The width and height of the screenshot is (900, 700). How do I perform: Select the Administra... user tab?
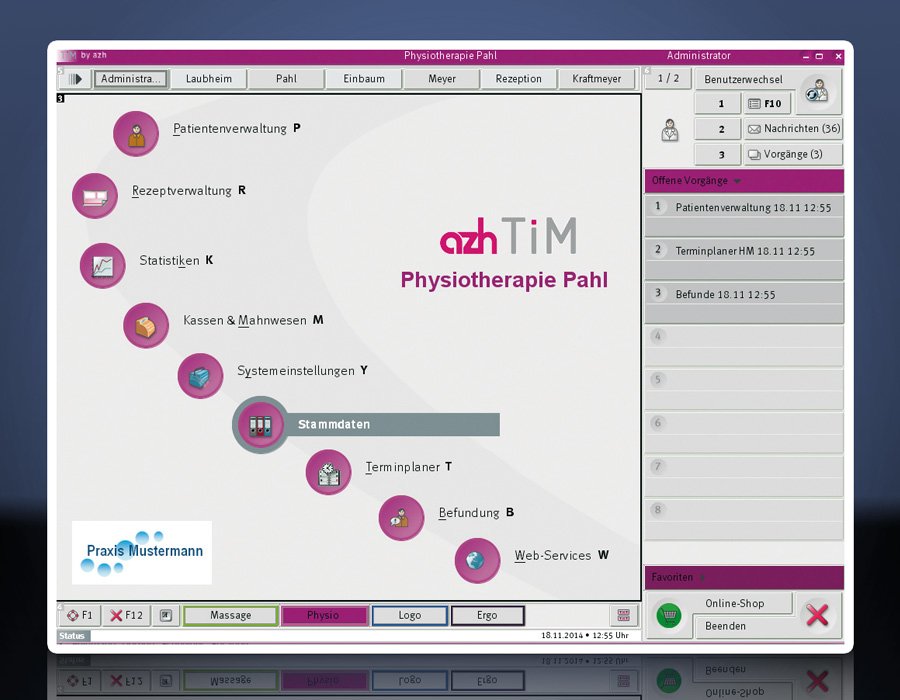(x=131, y=79)
